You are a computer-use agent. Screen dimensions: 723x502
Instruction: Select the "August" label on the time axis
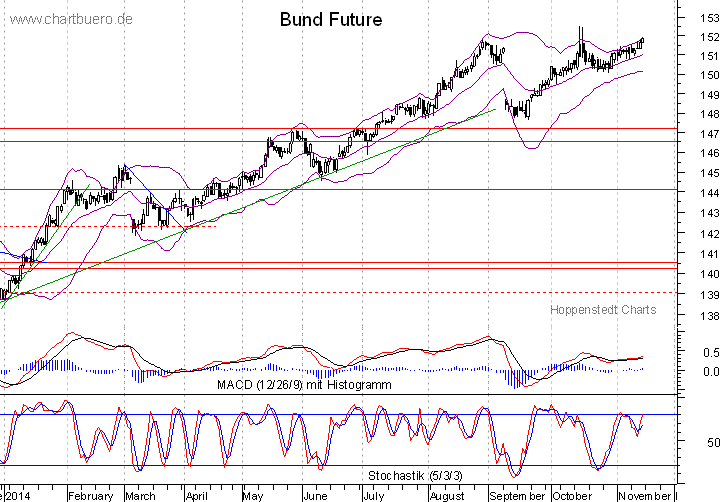coord(447,496)
